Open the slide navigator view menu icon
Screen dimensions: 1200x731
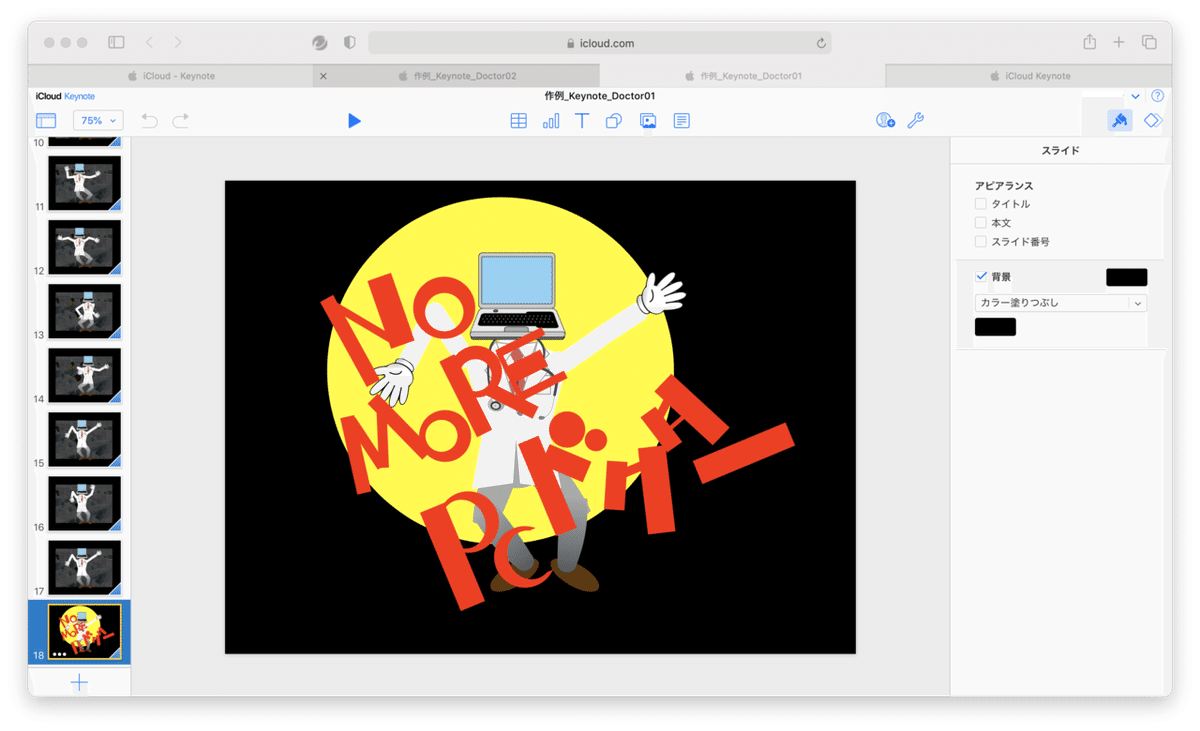[x=46, y=120]
